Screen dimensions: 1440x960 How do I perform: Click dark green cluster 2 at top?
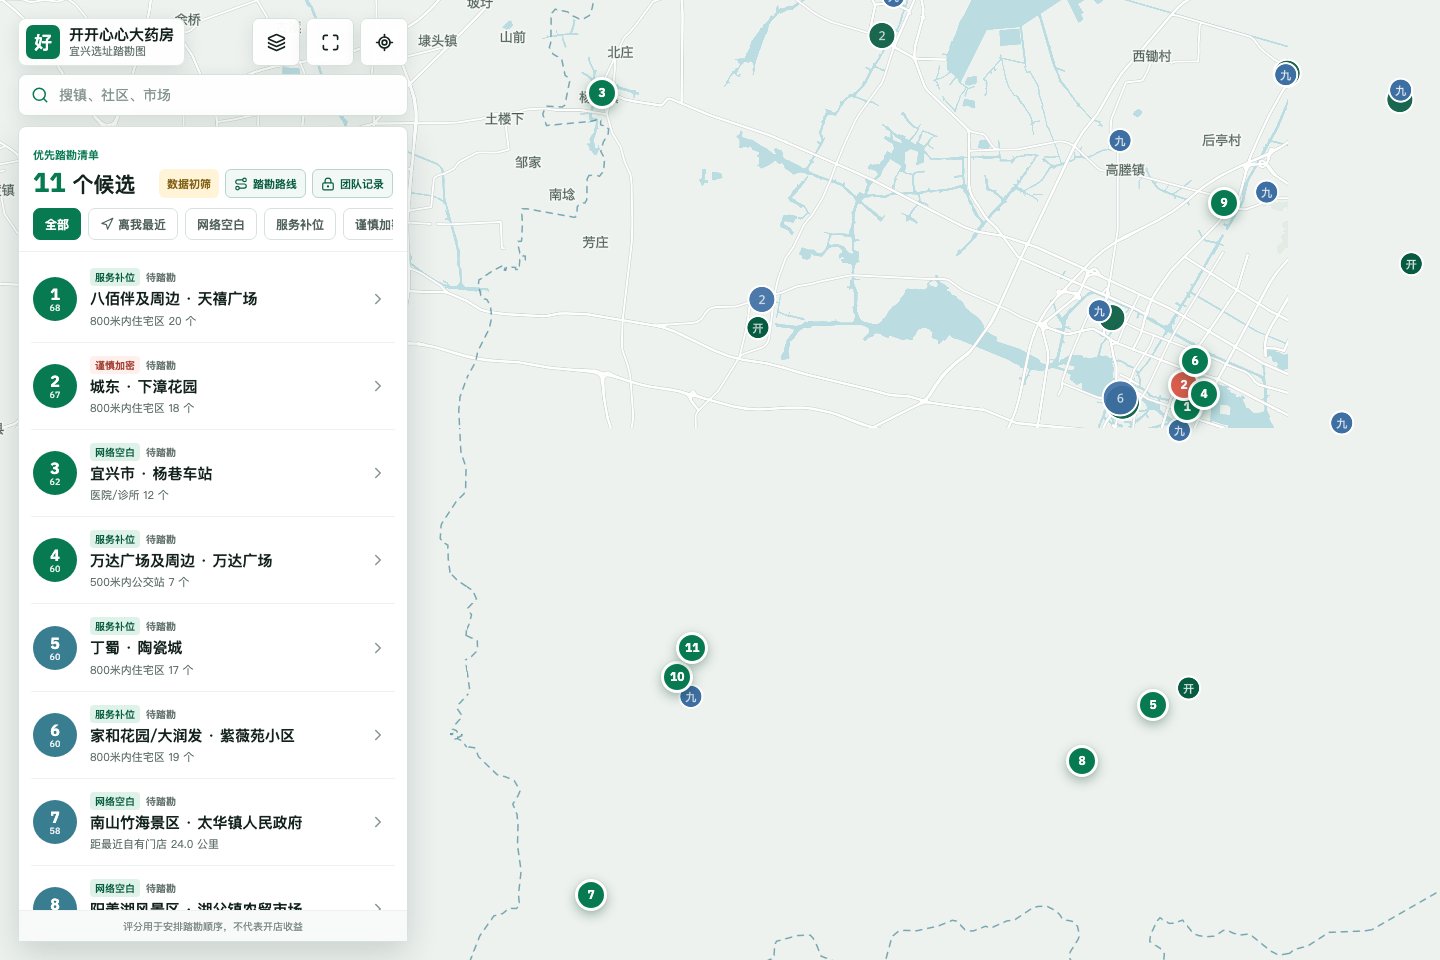pos(882,36)
